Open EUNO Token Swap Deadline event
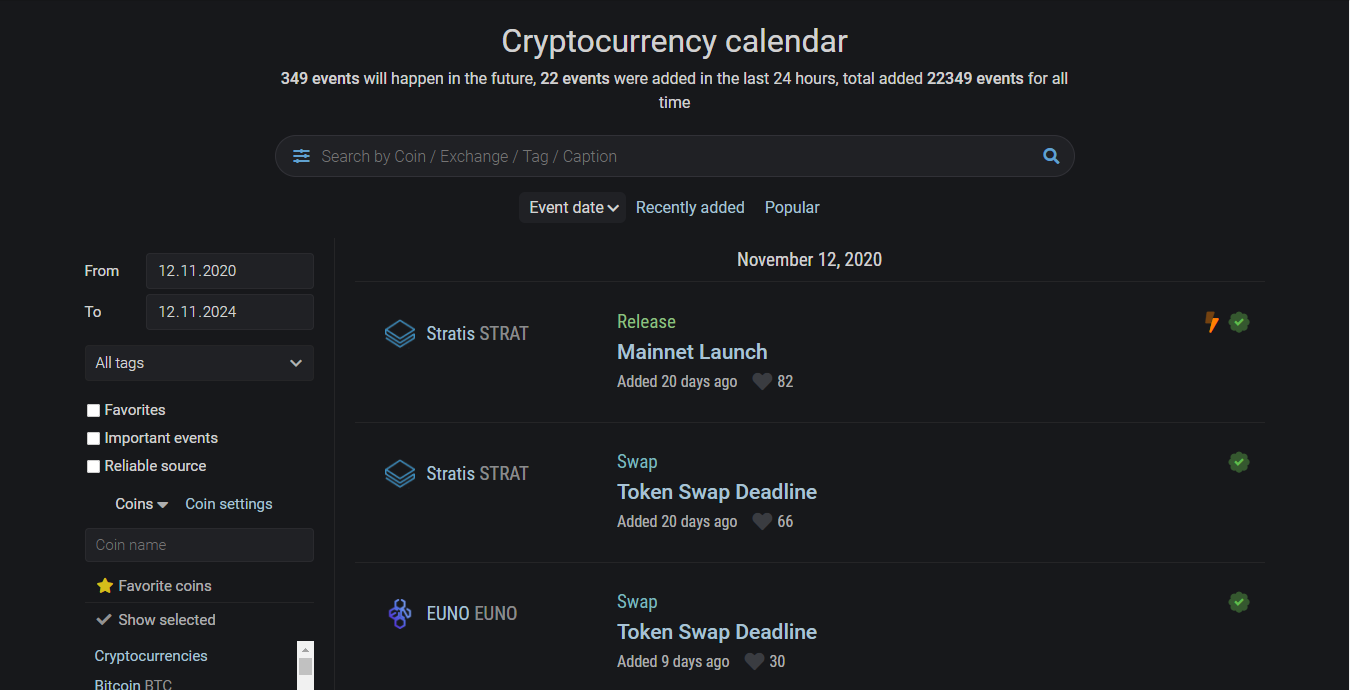This screenshot has height=690, width=1350. point(717,632)
